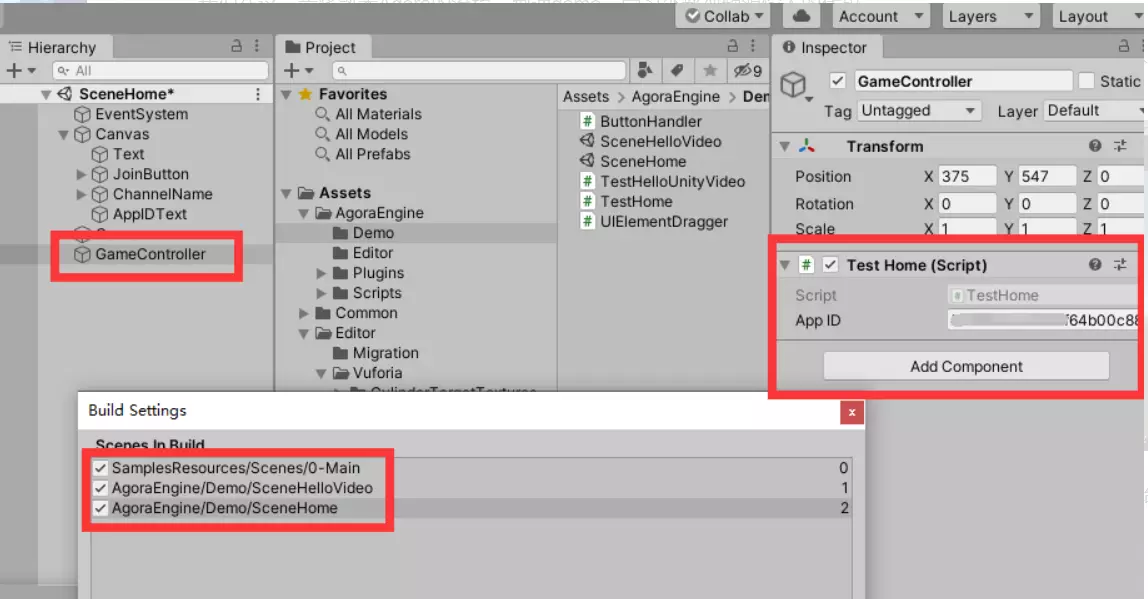Expand the Scripts folder
Image resolution: width=1148 pixels, height=599 pixels.
(321, 293)
